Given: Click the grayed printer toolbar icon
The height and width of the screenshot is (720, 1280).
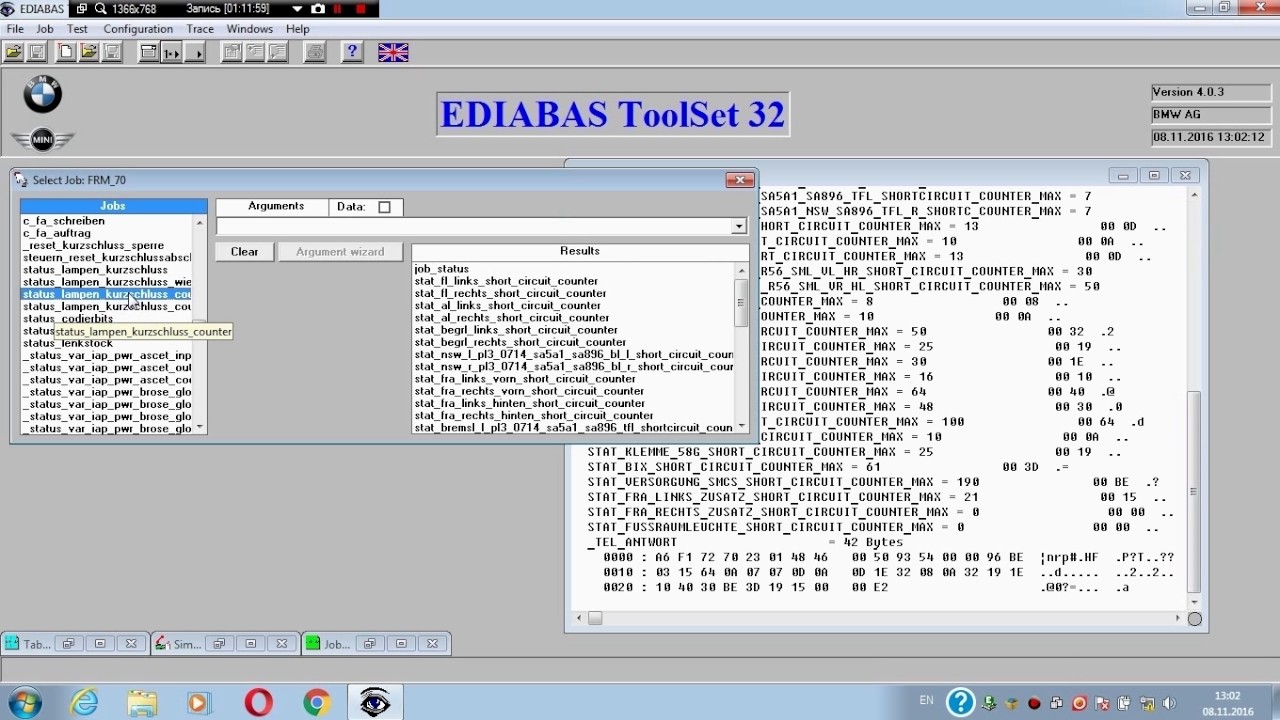Looking at the screenshot, I should coord(314,52).
